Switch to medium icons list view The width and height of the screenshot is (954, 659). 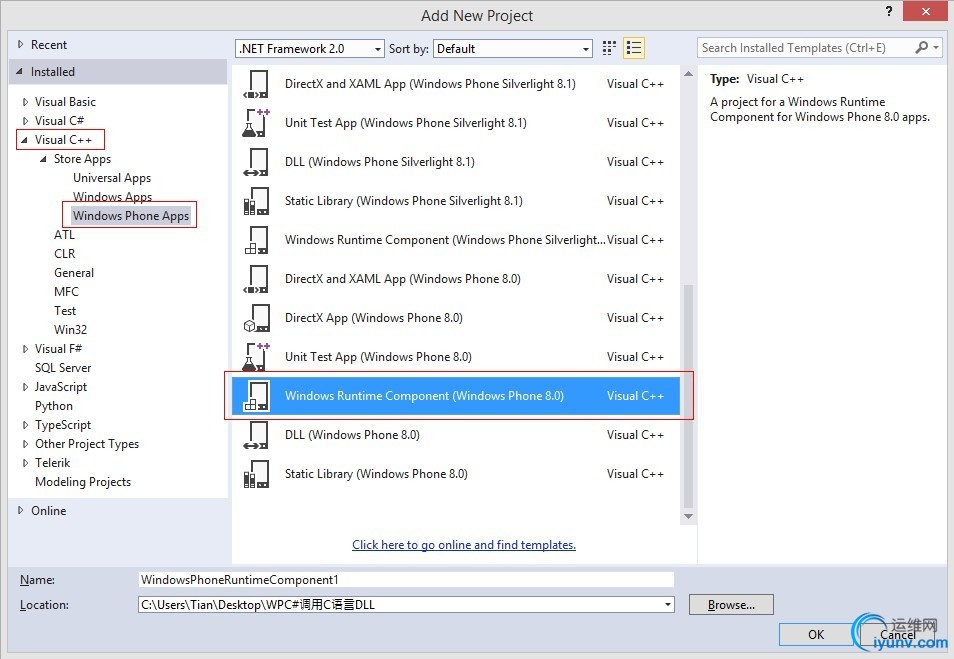coord(633,48)
